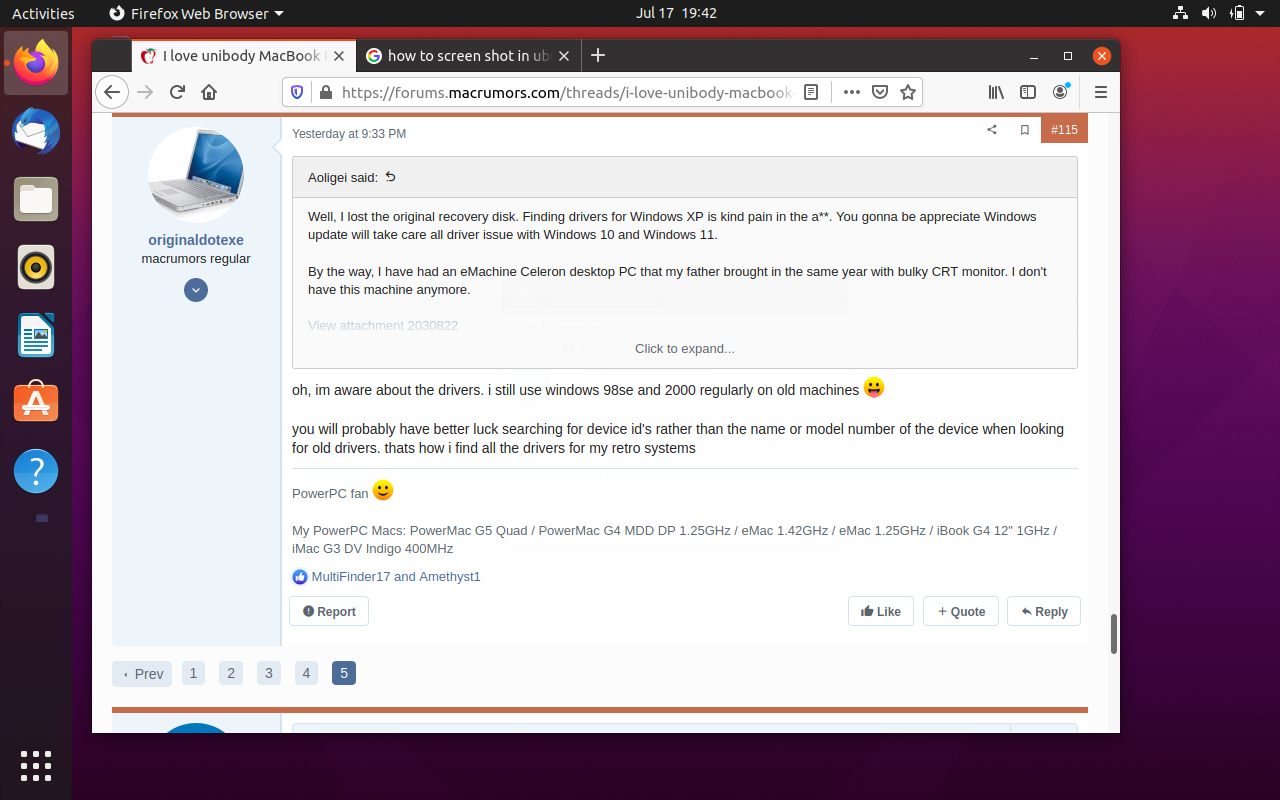This screenshot has height=800, width=1280.
Task: Click the URL address bar
Action: [565, 92]
